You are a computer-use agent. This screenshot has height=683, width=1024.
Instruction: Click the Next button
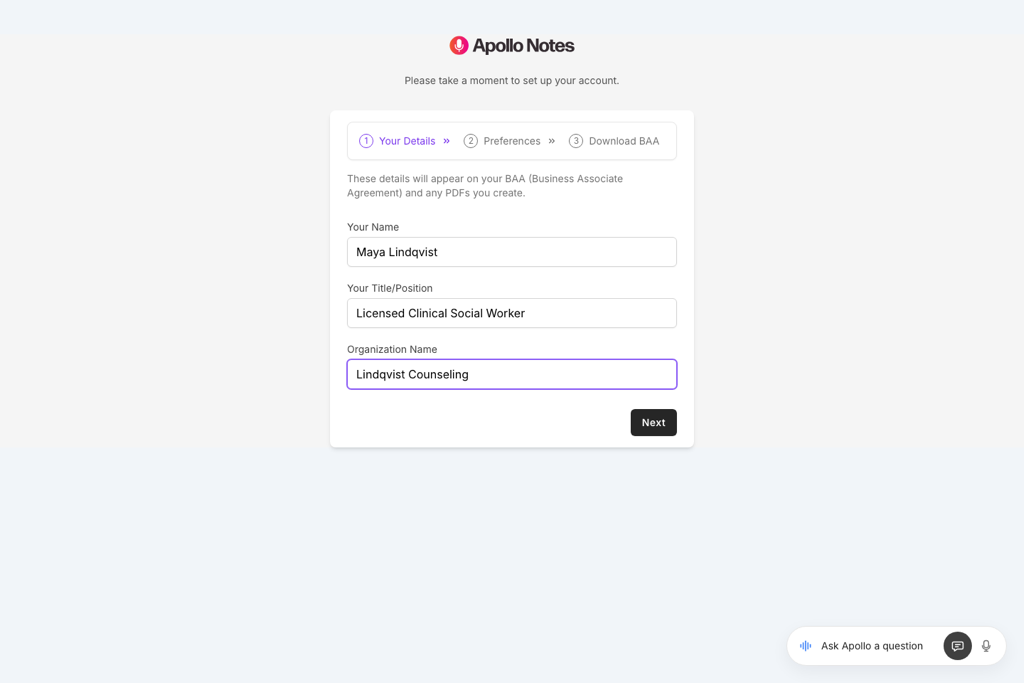pos(654,422)
